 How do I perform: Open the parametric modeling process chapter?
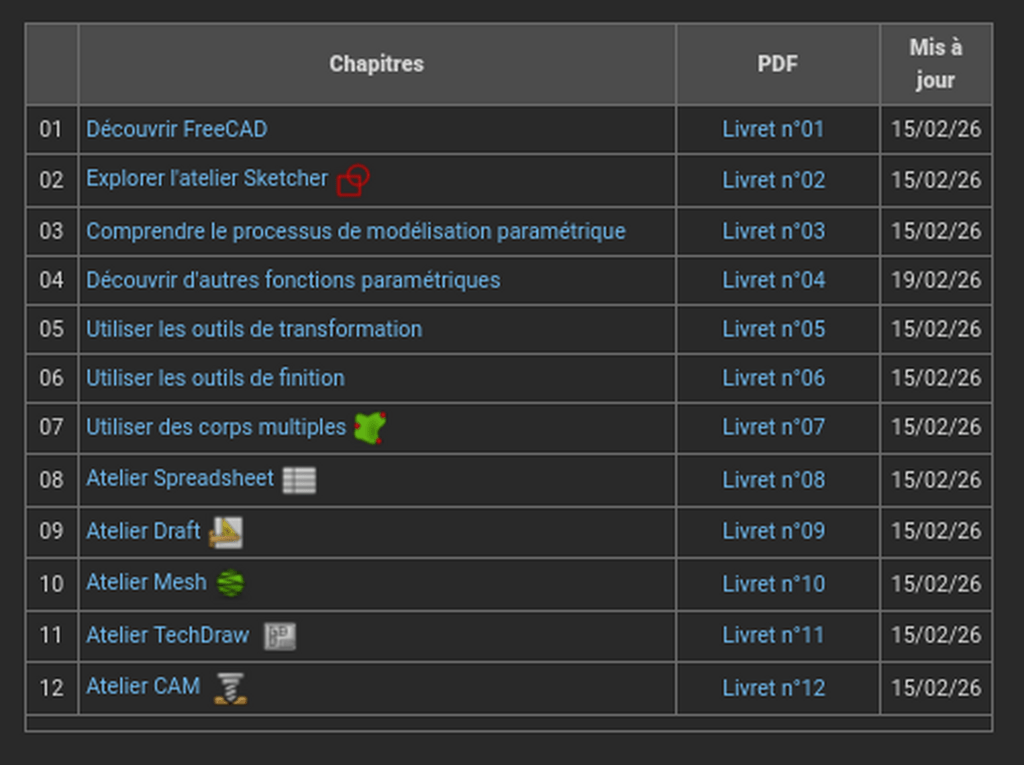pos(355,231)
